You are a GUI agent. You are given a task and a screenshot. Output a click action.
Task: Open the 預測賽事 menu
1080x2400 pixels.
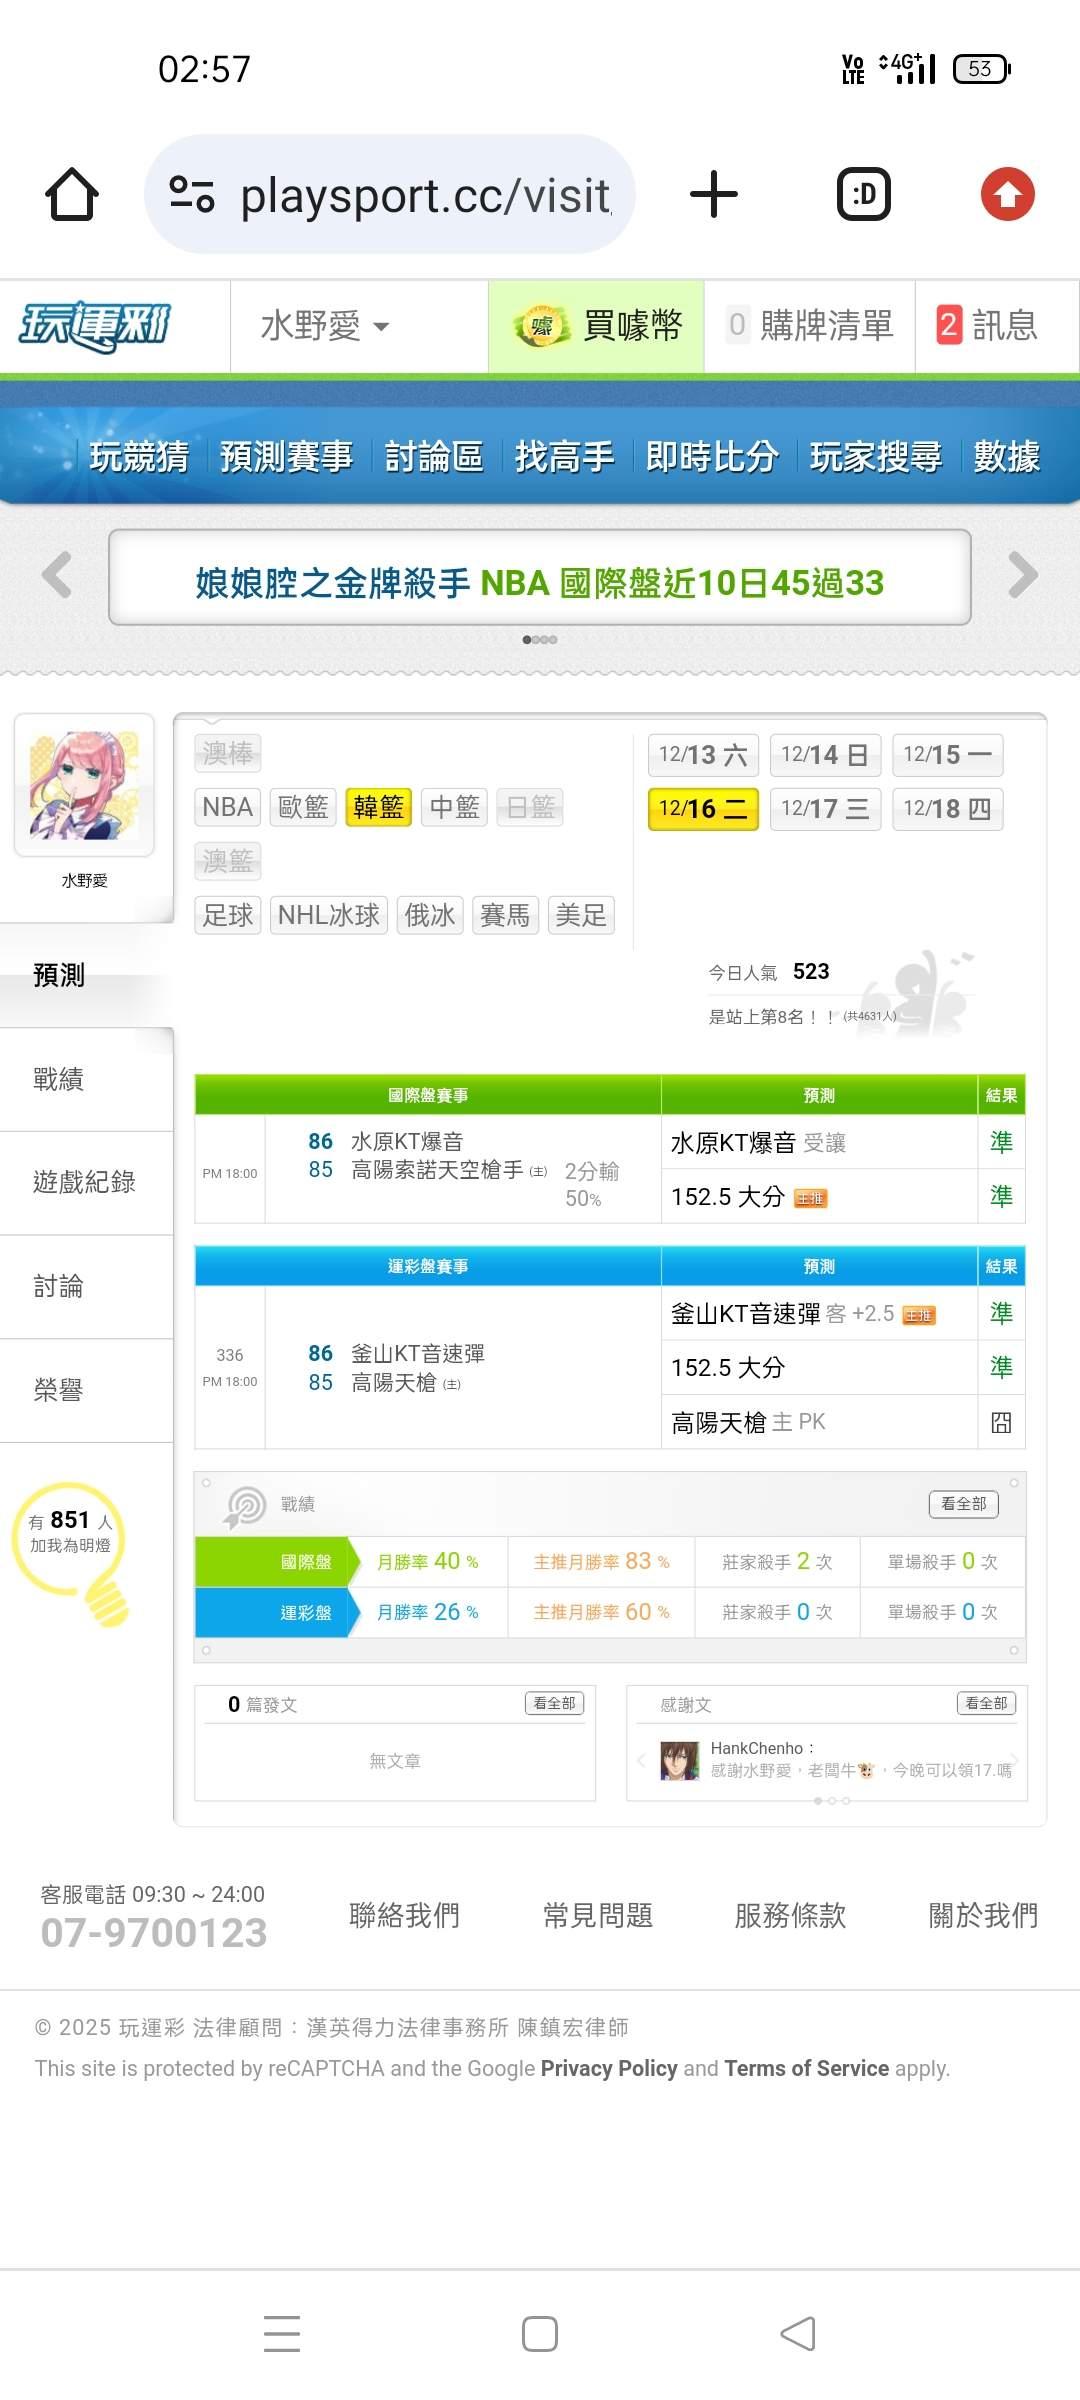(x=286, y=457)
